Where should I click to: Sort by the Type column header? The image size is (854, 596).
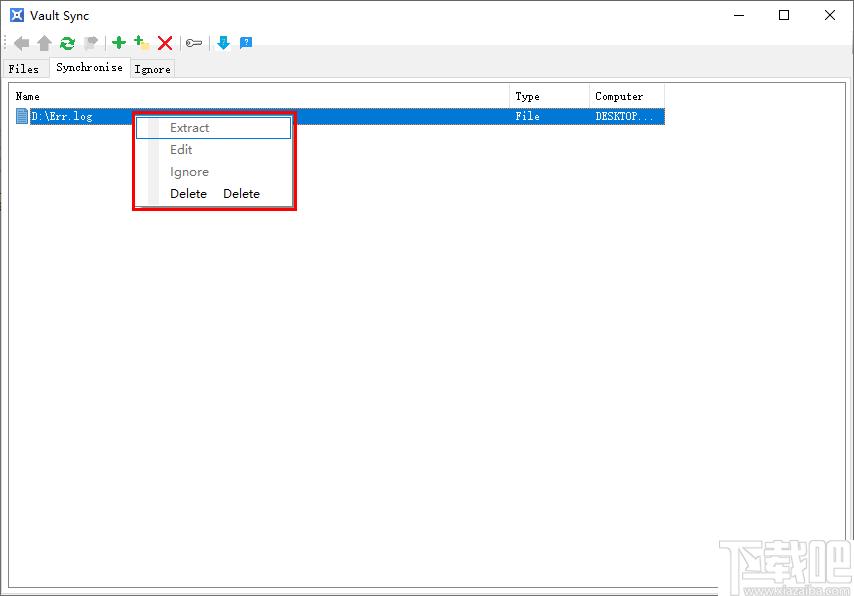[x=550, y=96]
